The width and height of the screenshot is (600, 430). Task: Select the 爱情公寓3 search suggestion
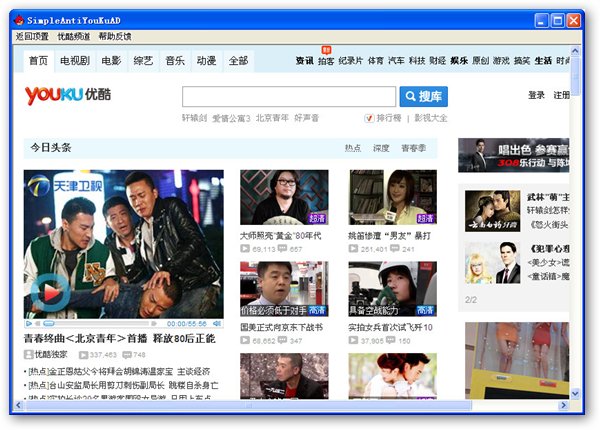[x=231, y=118]
